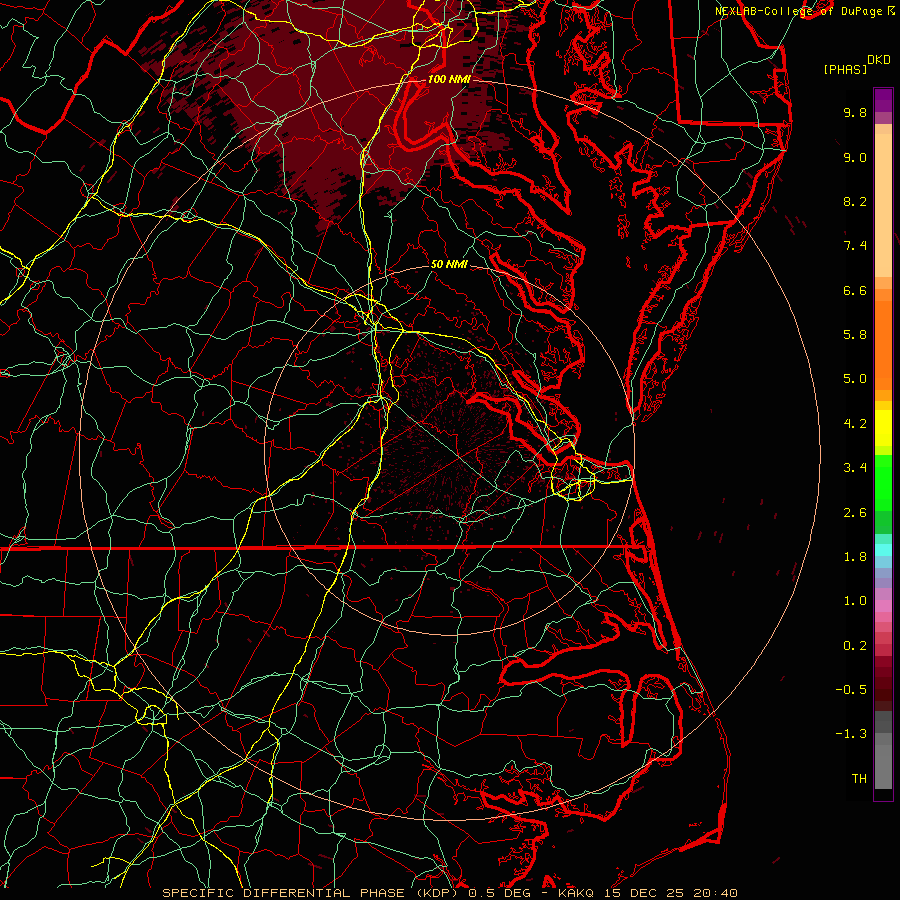Select the 2.6 value on the color scale

pos(855,513)
